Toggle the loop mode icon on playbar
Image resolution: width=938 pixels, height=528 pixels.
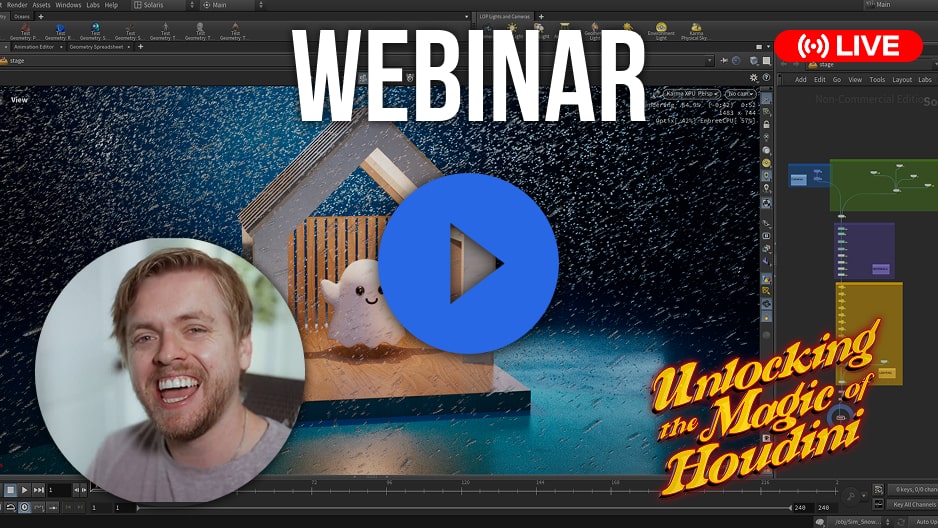(10, 507)
